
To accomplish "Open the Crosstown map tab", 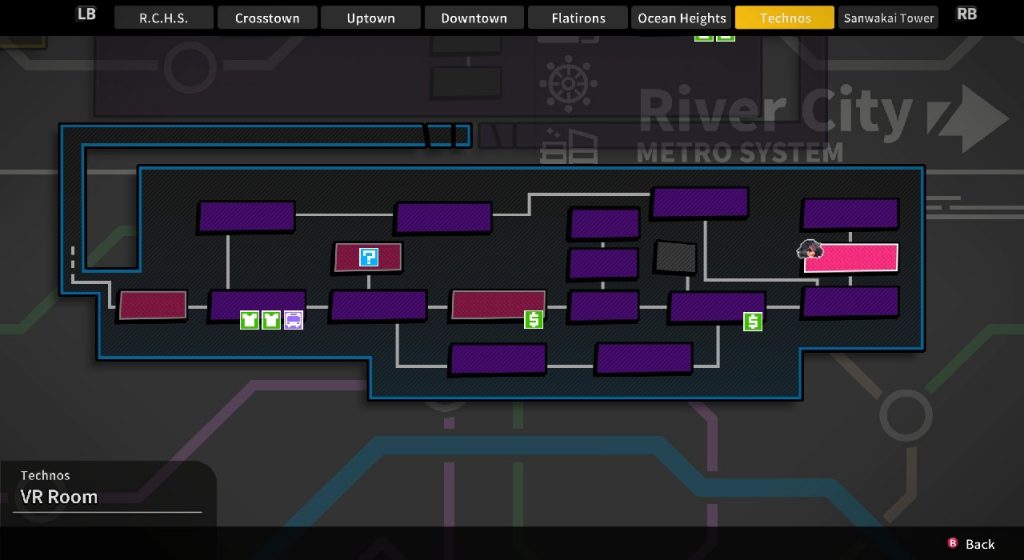I will click(x=267, y=18).
